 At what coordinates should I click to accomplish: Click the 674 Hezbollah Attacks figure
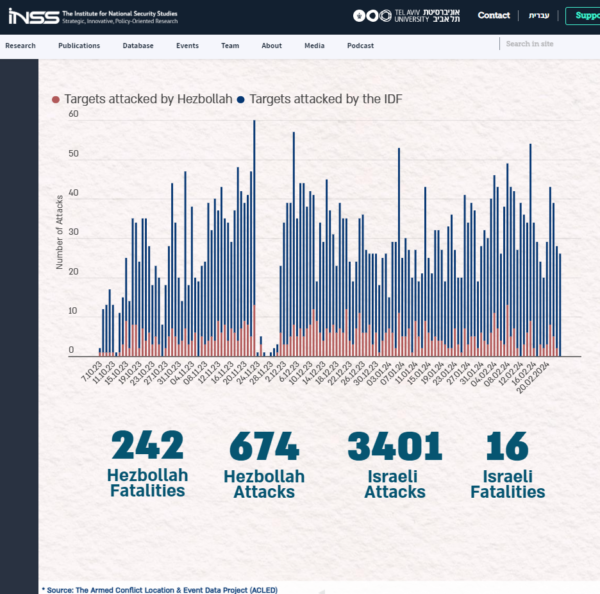pos(264,446)
